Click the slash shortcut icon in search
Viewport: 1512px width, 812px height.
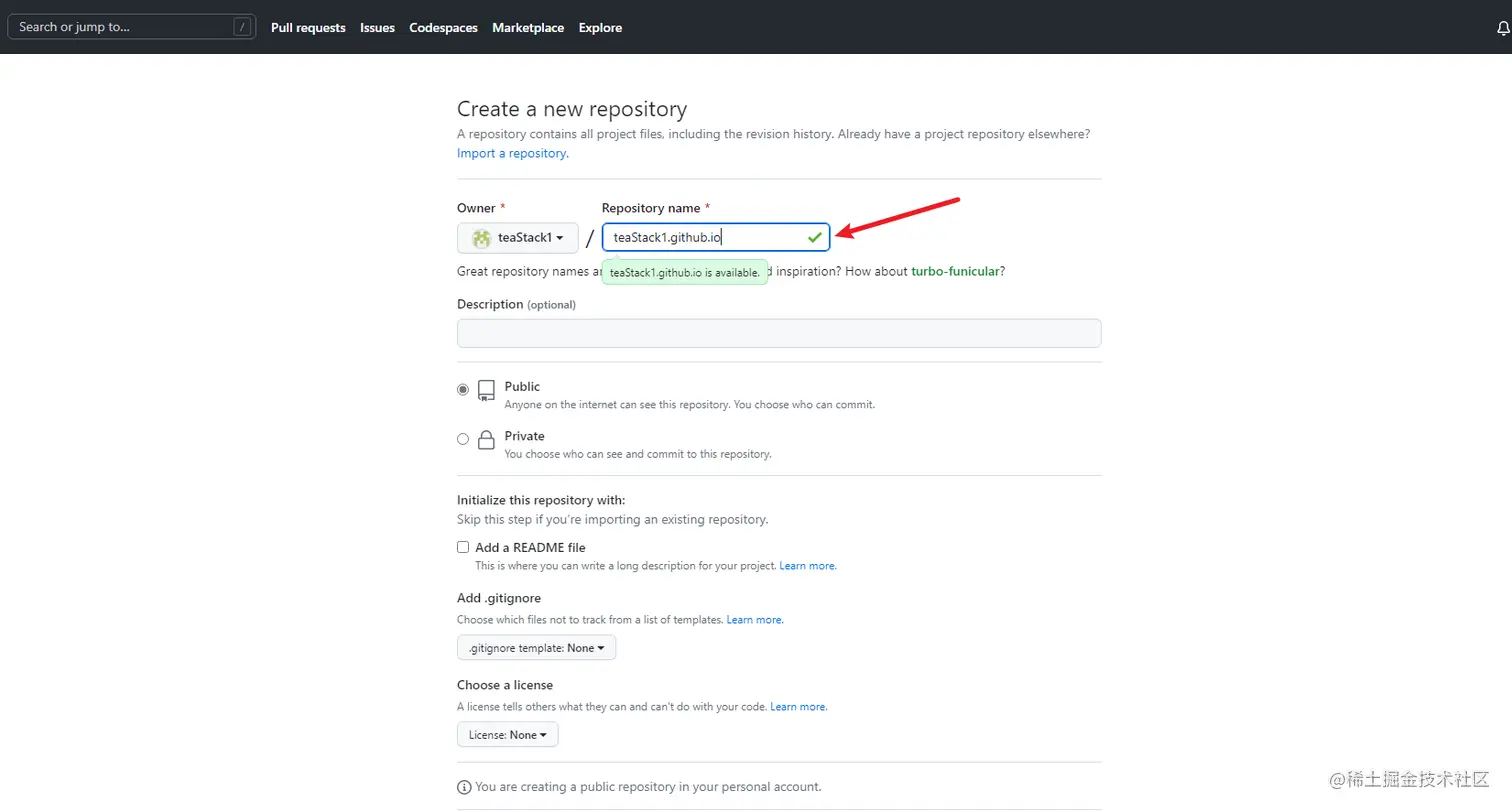(242, 27)
